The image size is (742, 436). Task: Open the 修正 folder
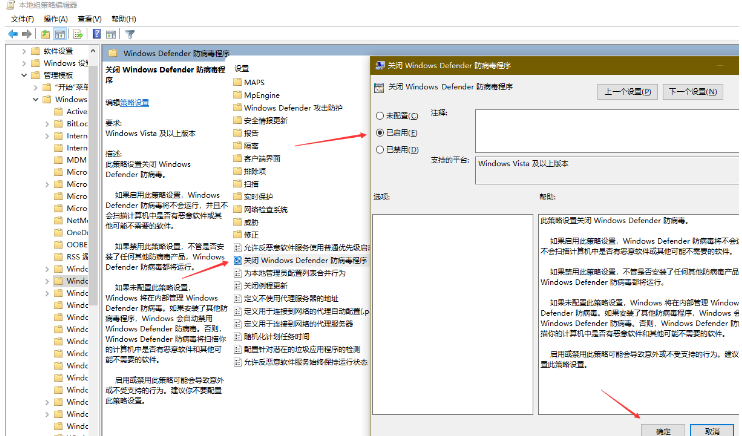[246, 235]
